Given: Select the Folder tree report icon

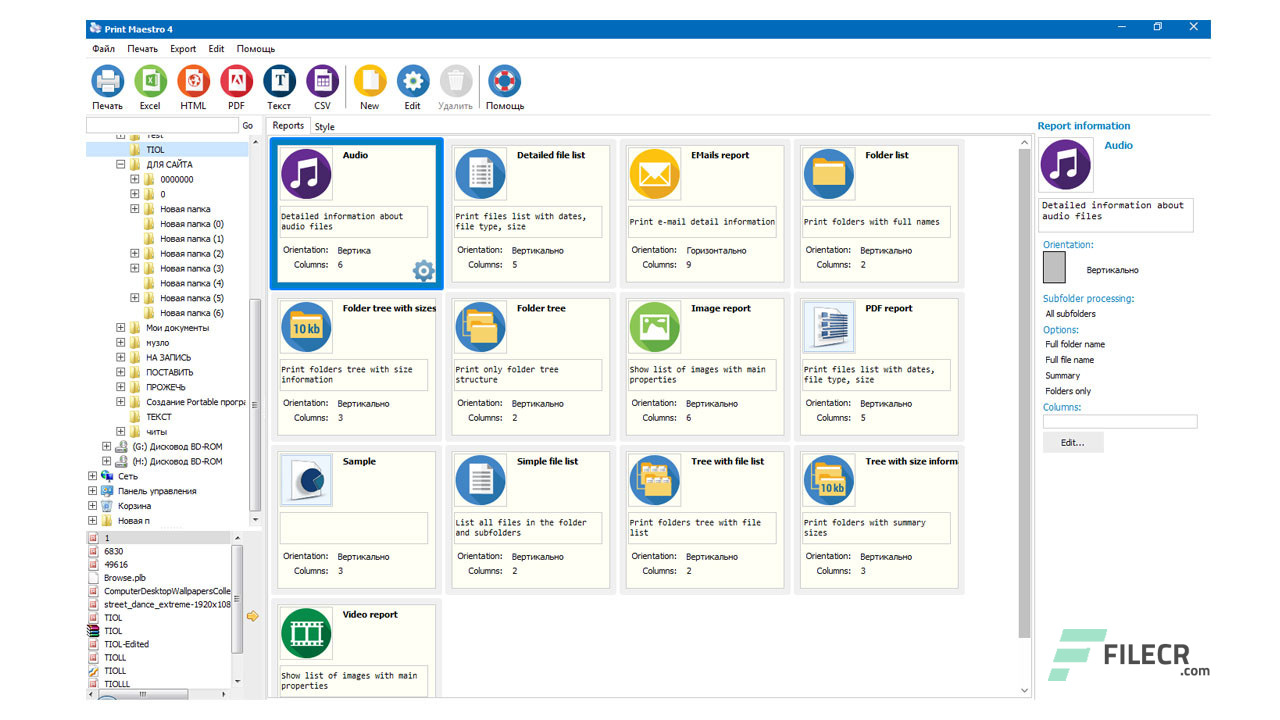Looking at the screenshot, I should pyautogui.click(x=480, y=326).
